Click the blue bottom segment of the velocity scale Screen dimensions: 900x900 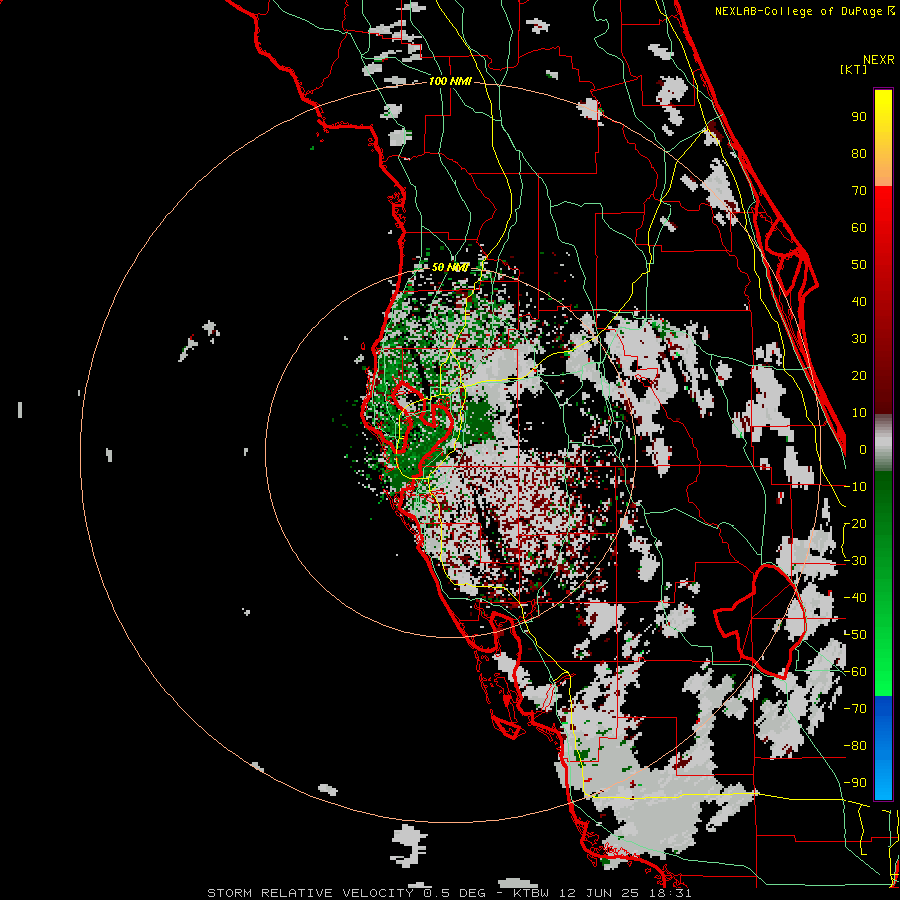(883, 748)
